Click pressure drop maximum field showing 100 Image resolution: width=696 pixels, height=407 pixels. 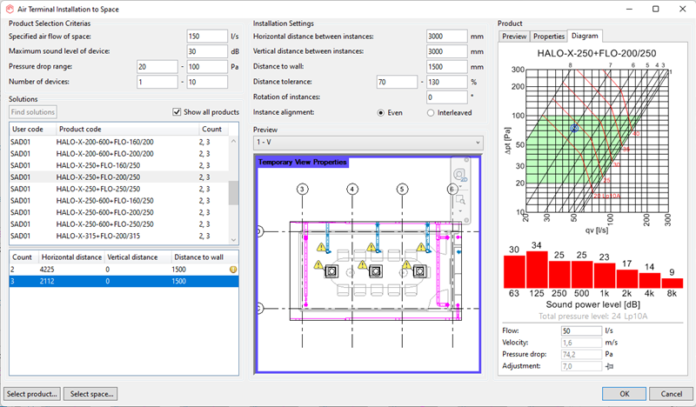tap(207, 67)
